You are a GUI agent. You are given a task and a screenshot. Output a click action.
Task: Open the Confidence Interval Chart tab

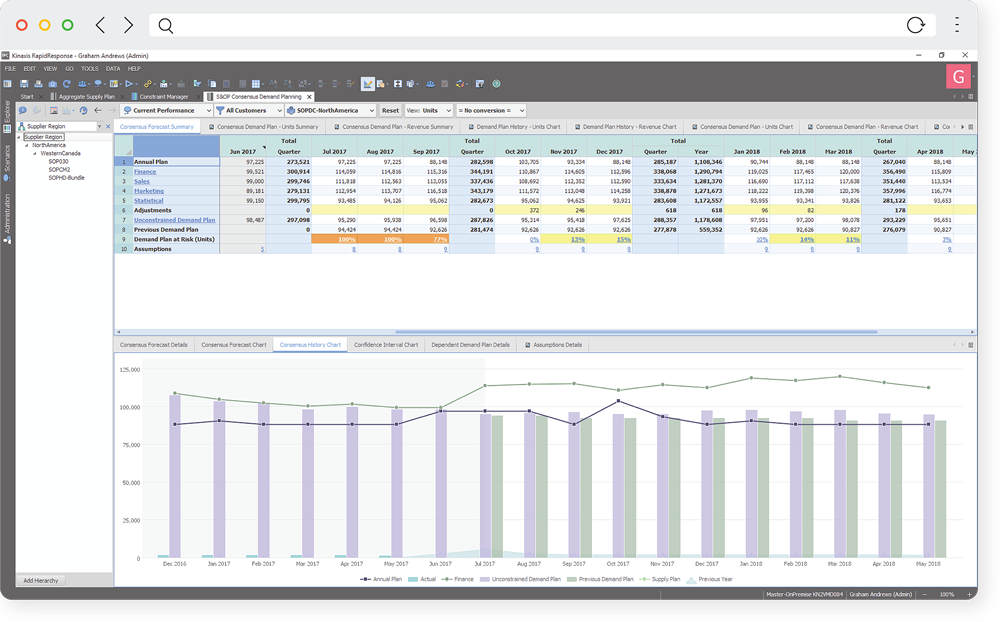point(386,345)
